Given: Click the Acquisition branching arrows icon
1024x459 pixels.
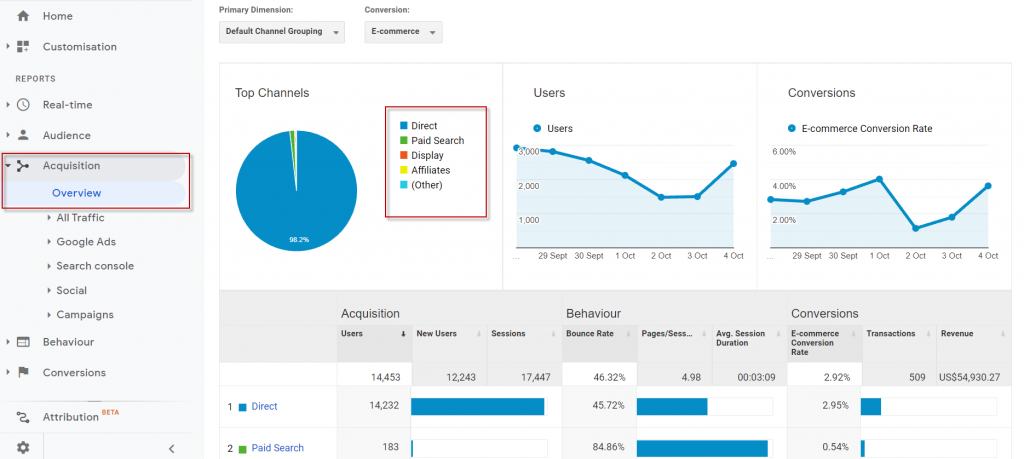Looking at the screenshot, I should click(23, 166).
